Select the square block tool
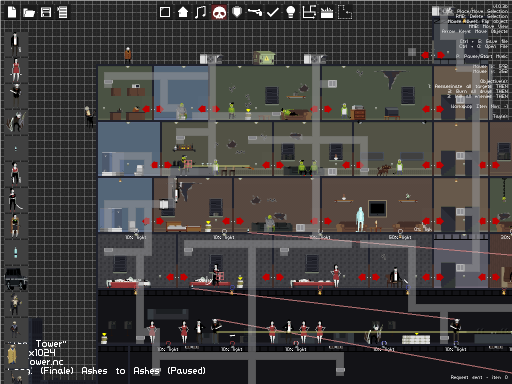 (165, 12)
